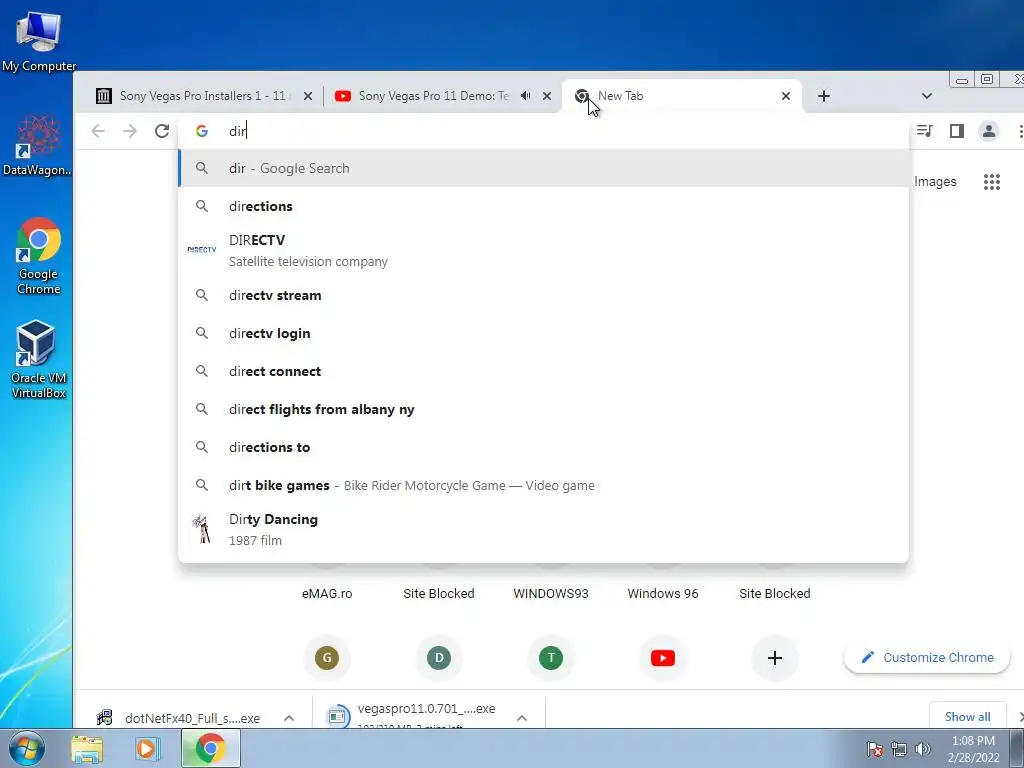
Task: Pick the 'directv login' suggestion
Action: (x=543, y=333)
